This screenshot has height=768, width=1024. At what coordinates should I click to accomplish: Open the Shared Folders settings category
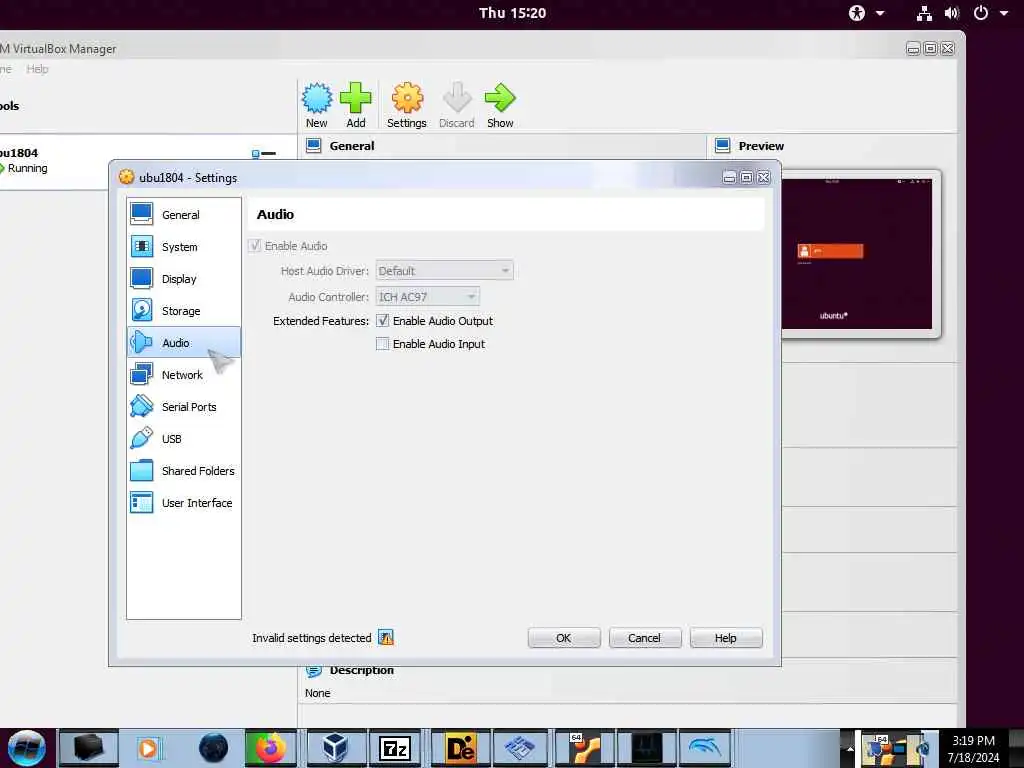(184, 471)
